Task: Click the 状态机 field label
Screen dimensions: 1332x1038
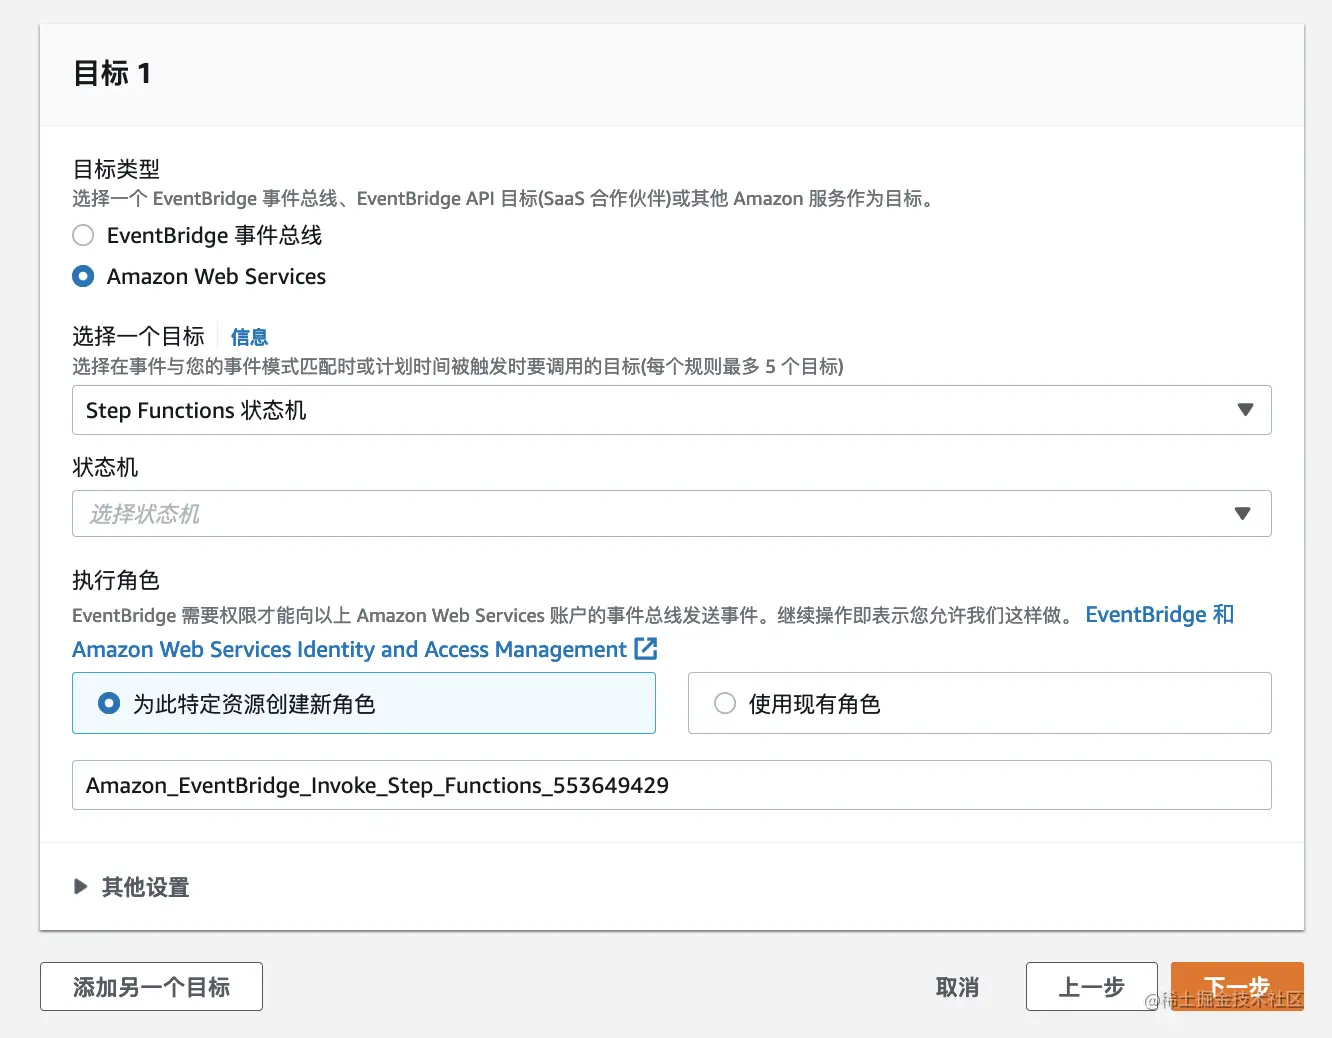Action: coord(105,467)
